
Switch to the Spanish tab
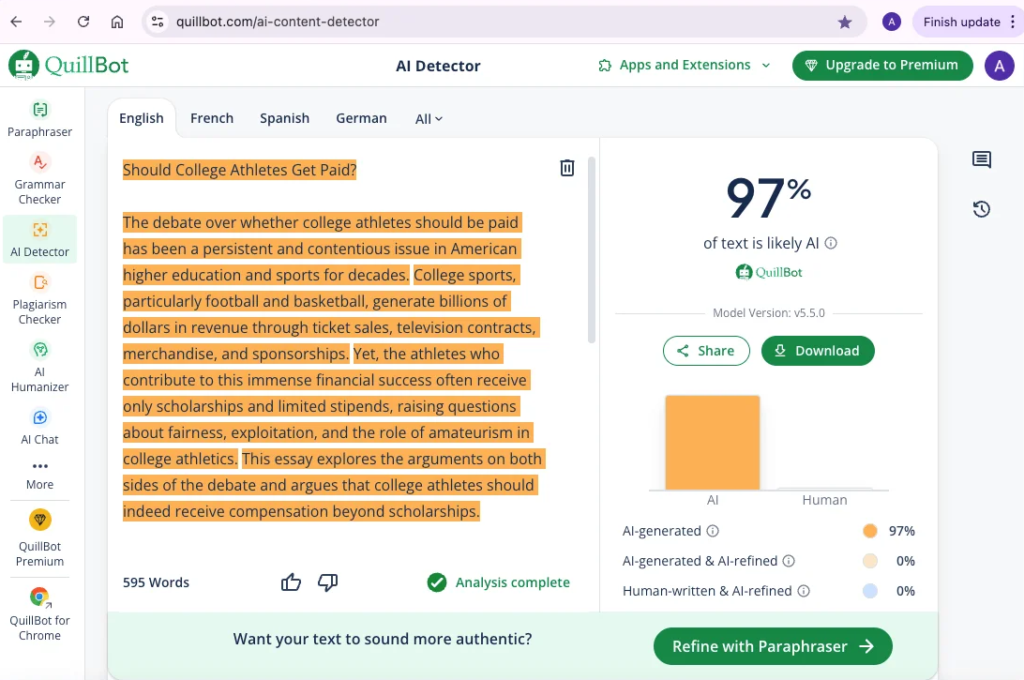[x=285, y=118]
